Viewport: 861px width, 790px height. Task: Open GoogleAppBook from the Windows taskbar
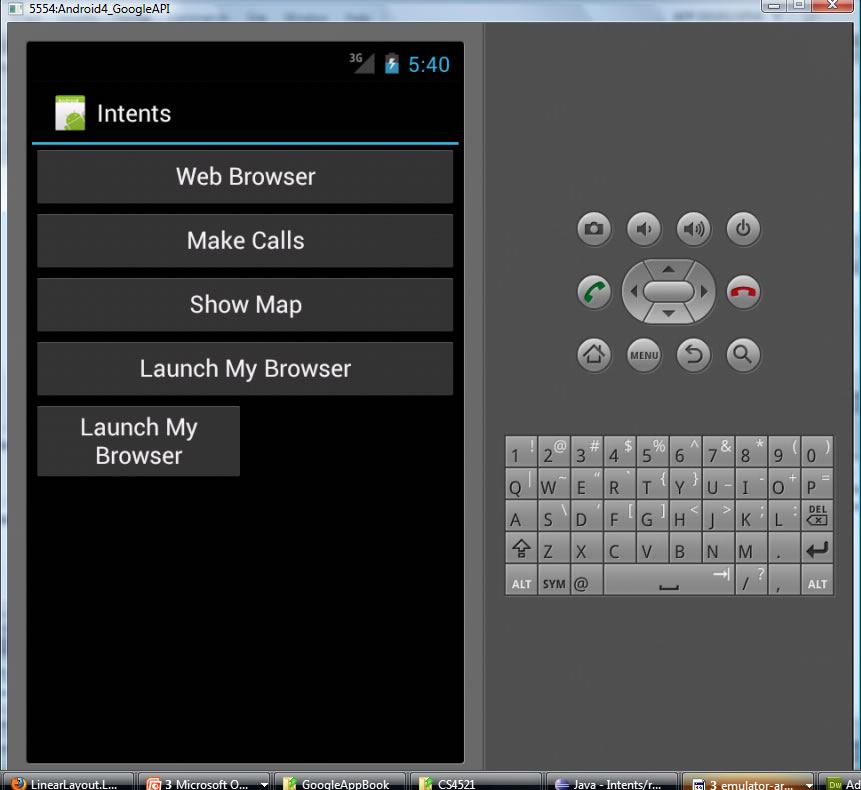click(338, 783)
